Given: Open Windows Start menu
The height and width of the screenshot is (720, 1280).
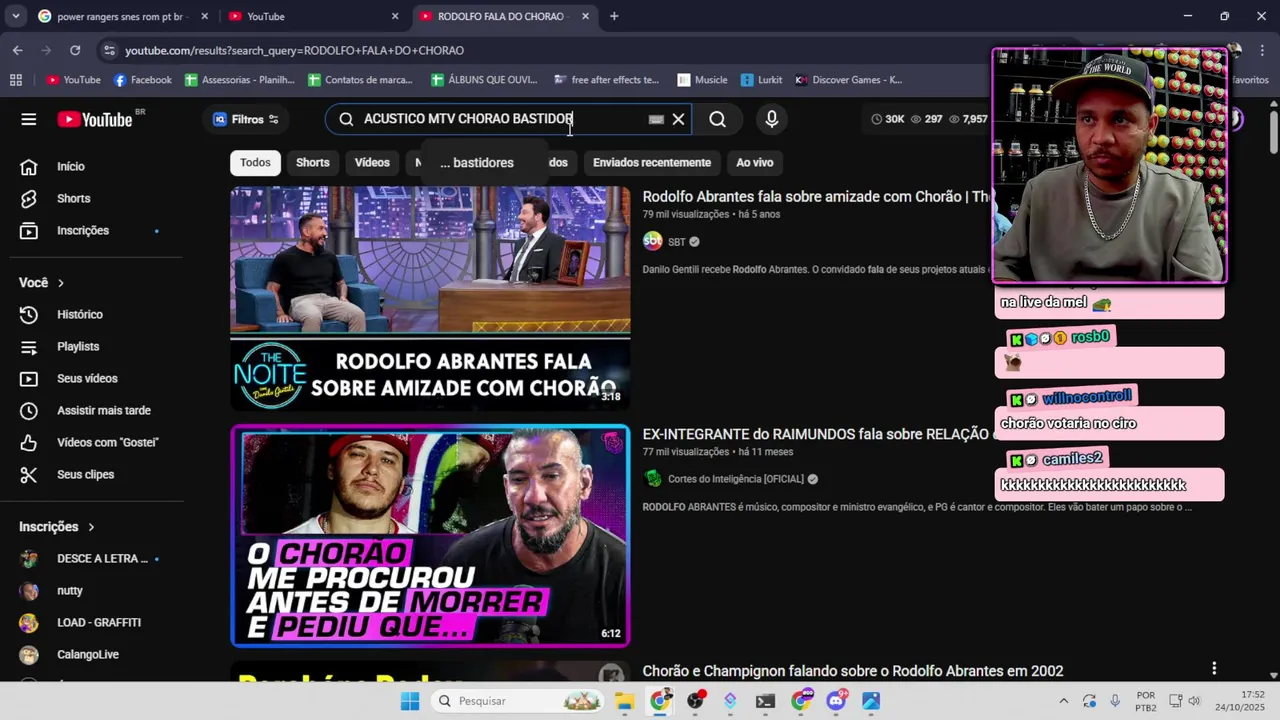Looking at the screenshot, I should pyautogui.click(x=410, y=701).
